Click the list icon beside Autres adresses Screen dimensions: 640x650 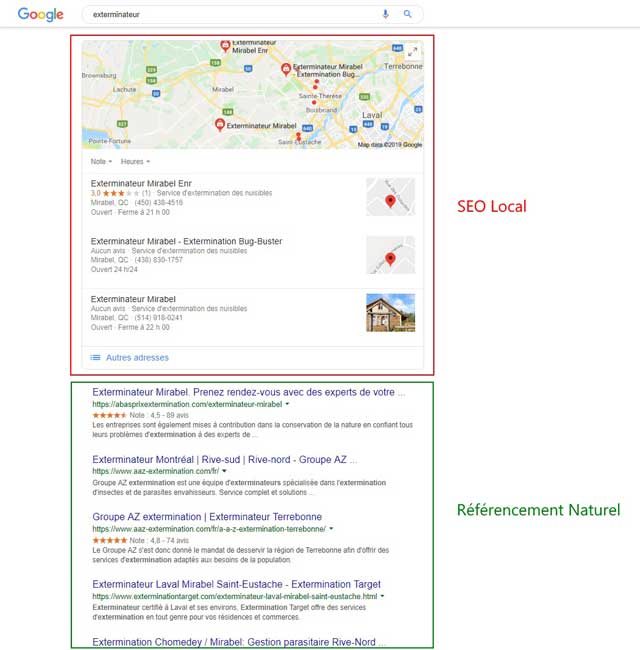click(95, 357)
